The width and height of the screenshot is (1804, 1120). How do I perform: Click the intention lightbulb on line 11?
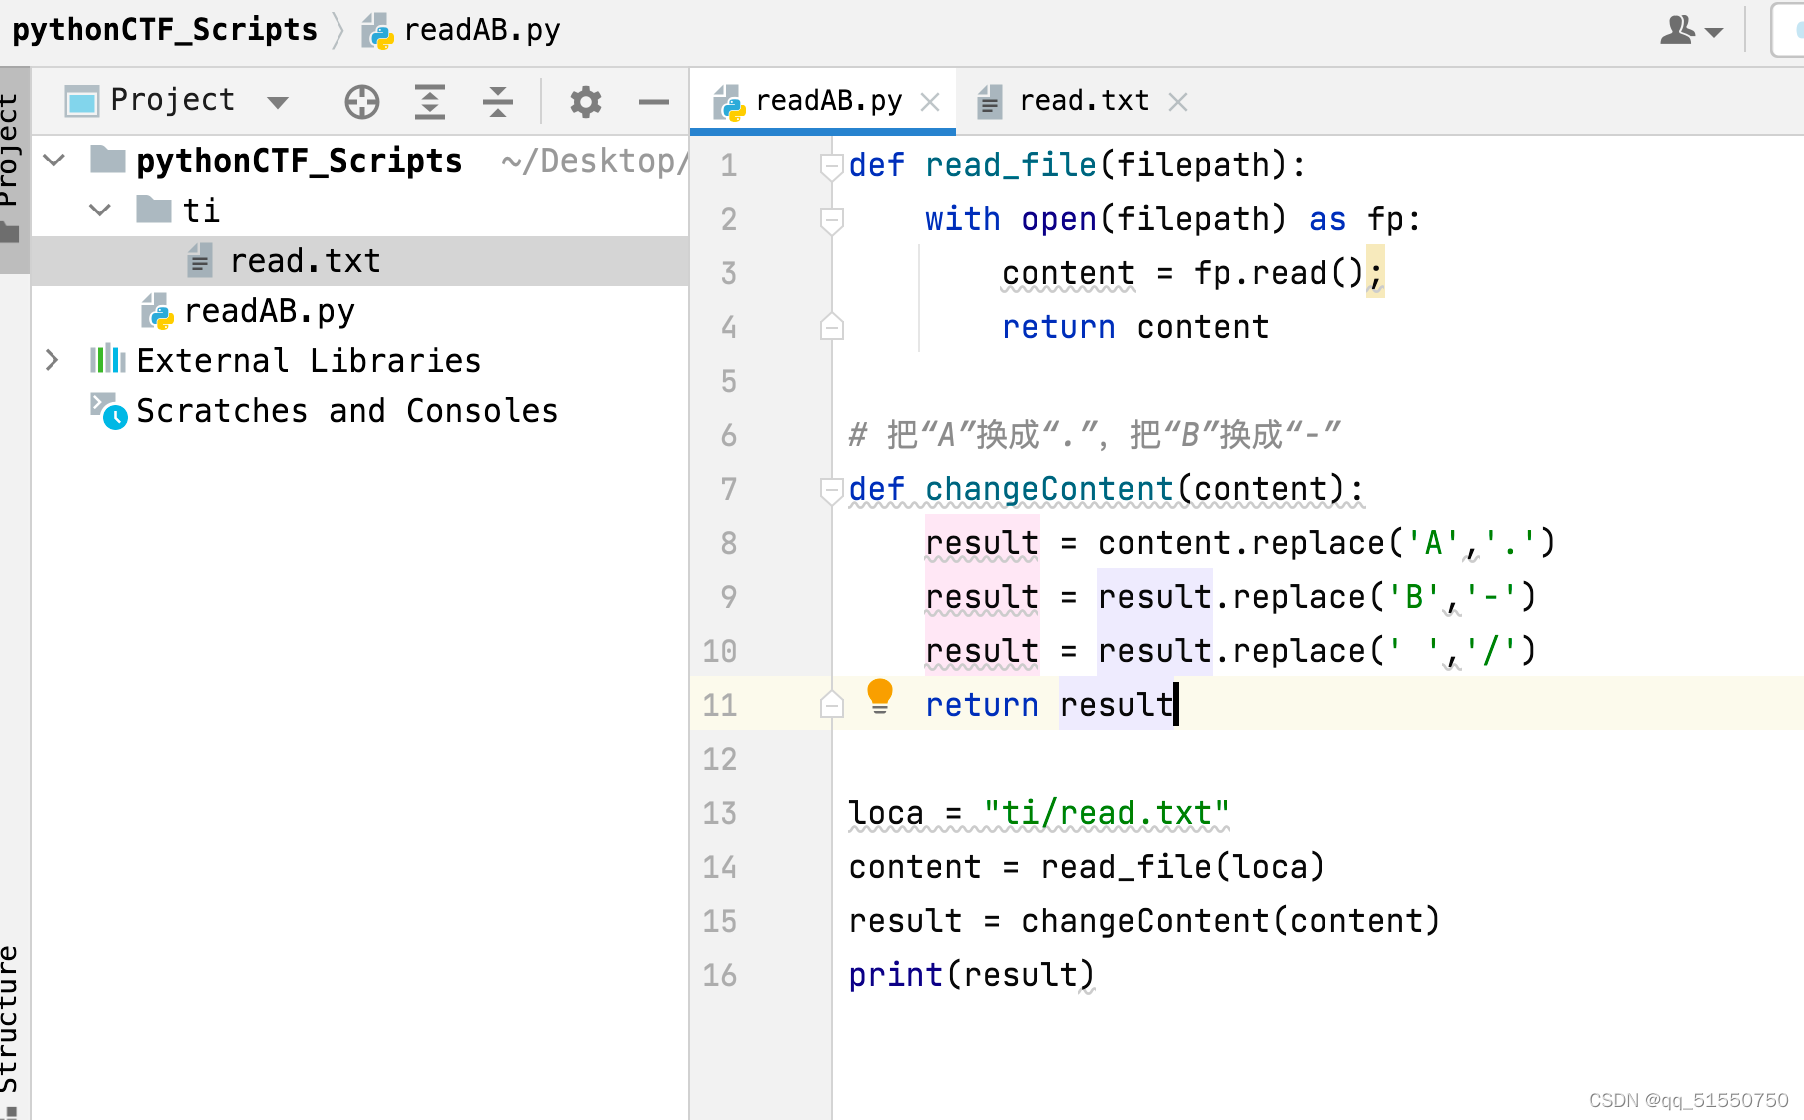(x=880, y=696)
